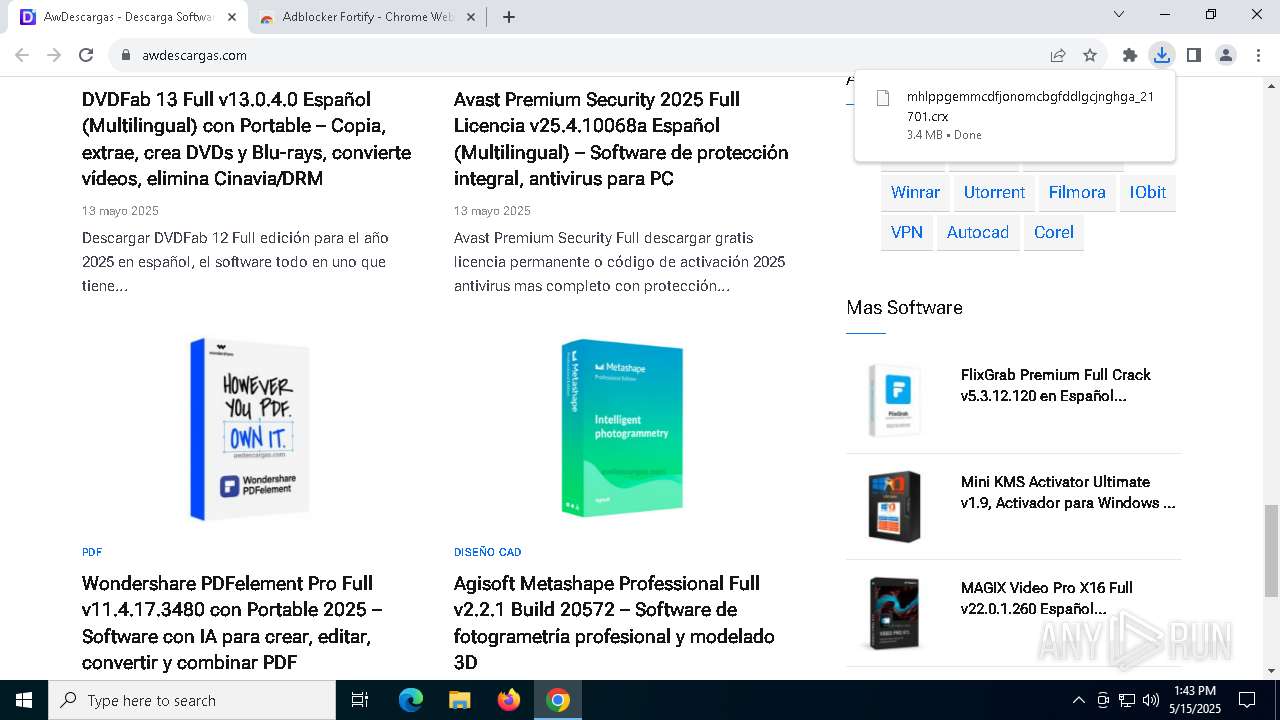Switch to Adblocker Fortify Chrome Web tab

tap(368, 17)
